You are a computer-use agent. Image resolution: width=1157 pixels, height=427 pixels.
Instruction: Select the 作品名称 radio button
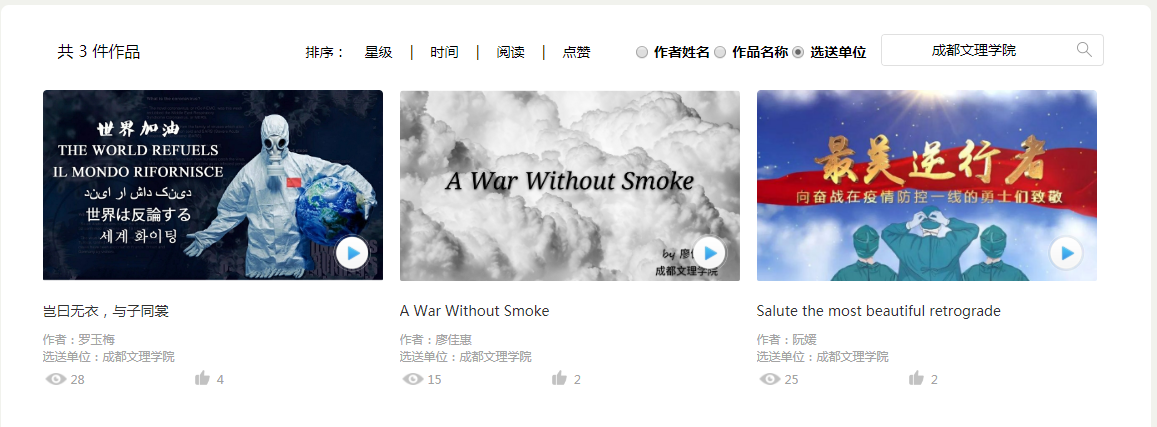pos(720,52)
